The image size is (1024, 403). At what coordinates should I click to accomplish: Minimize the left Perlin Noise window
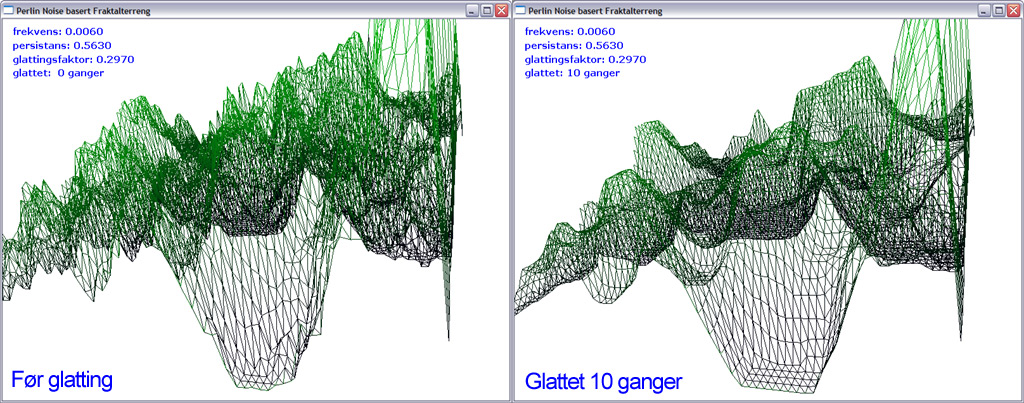point(473,10)
